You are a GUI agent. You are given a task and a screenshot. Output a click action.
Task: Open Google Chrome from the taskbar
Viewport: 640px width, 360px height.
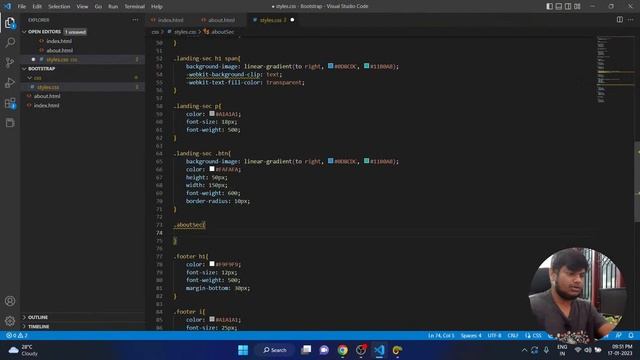pos(342,350)
